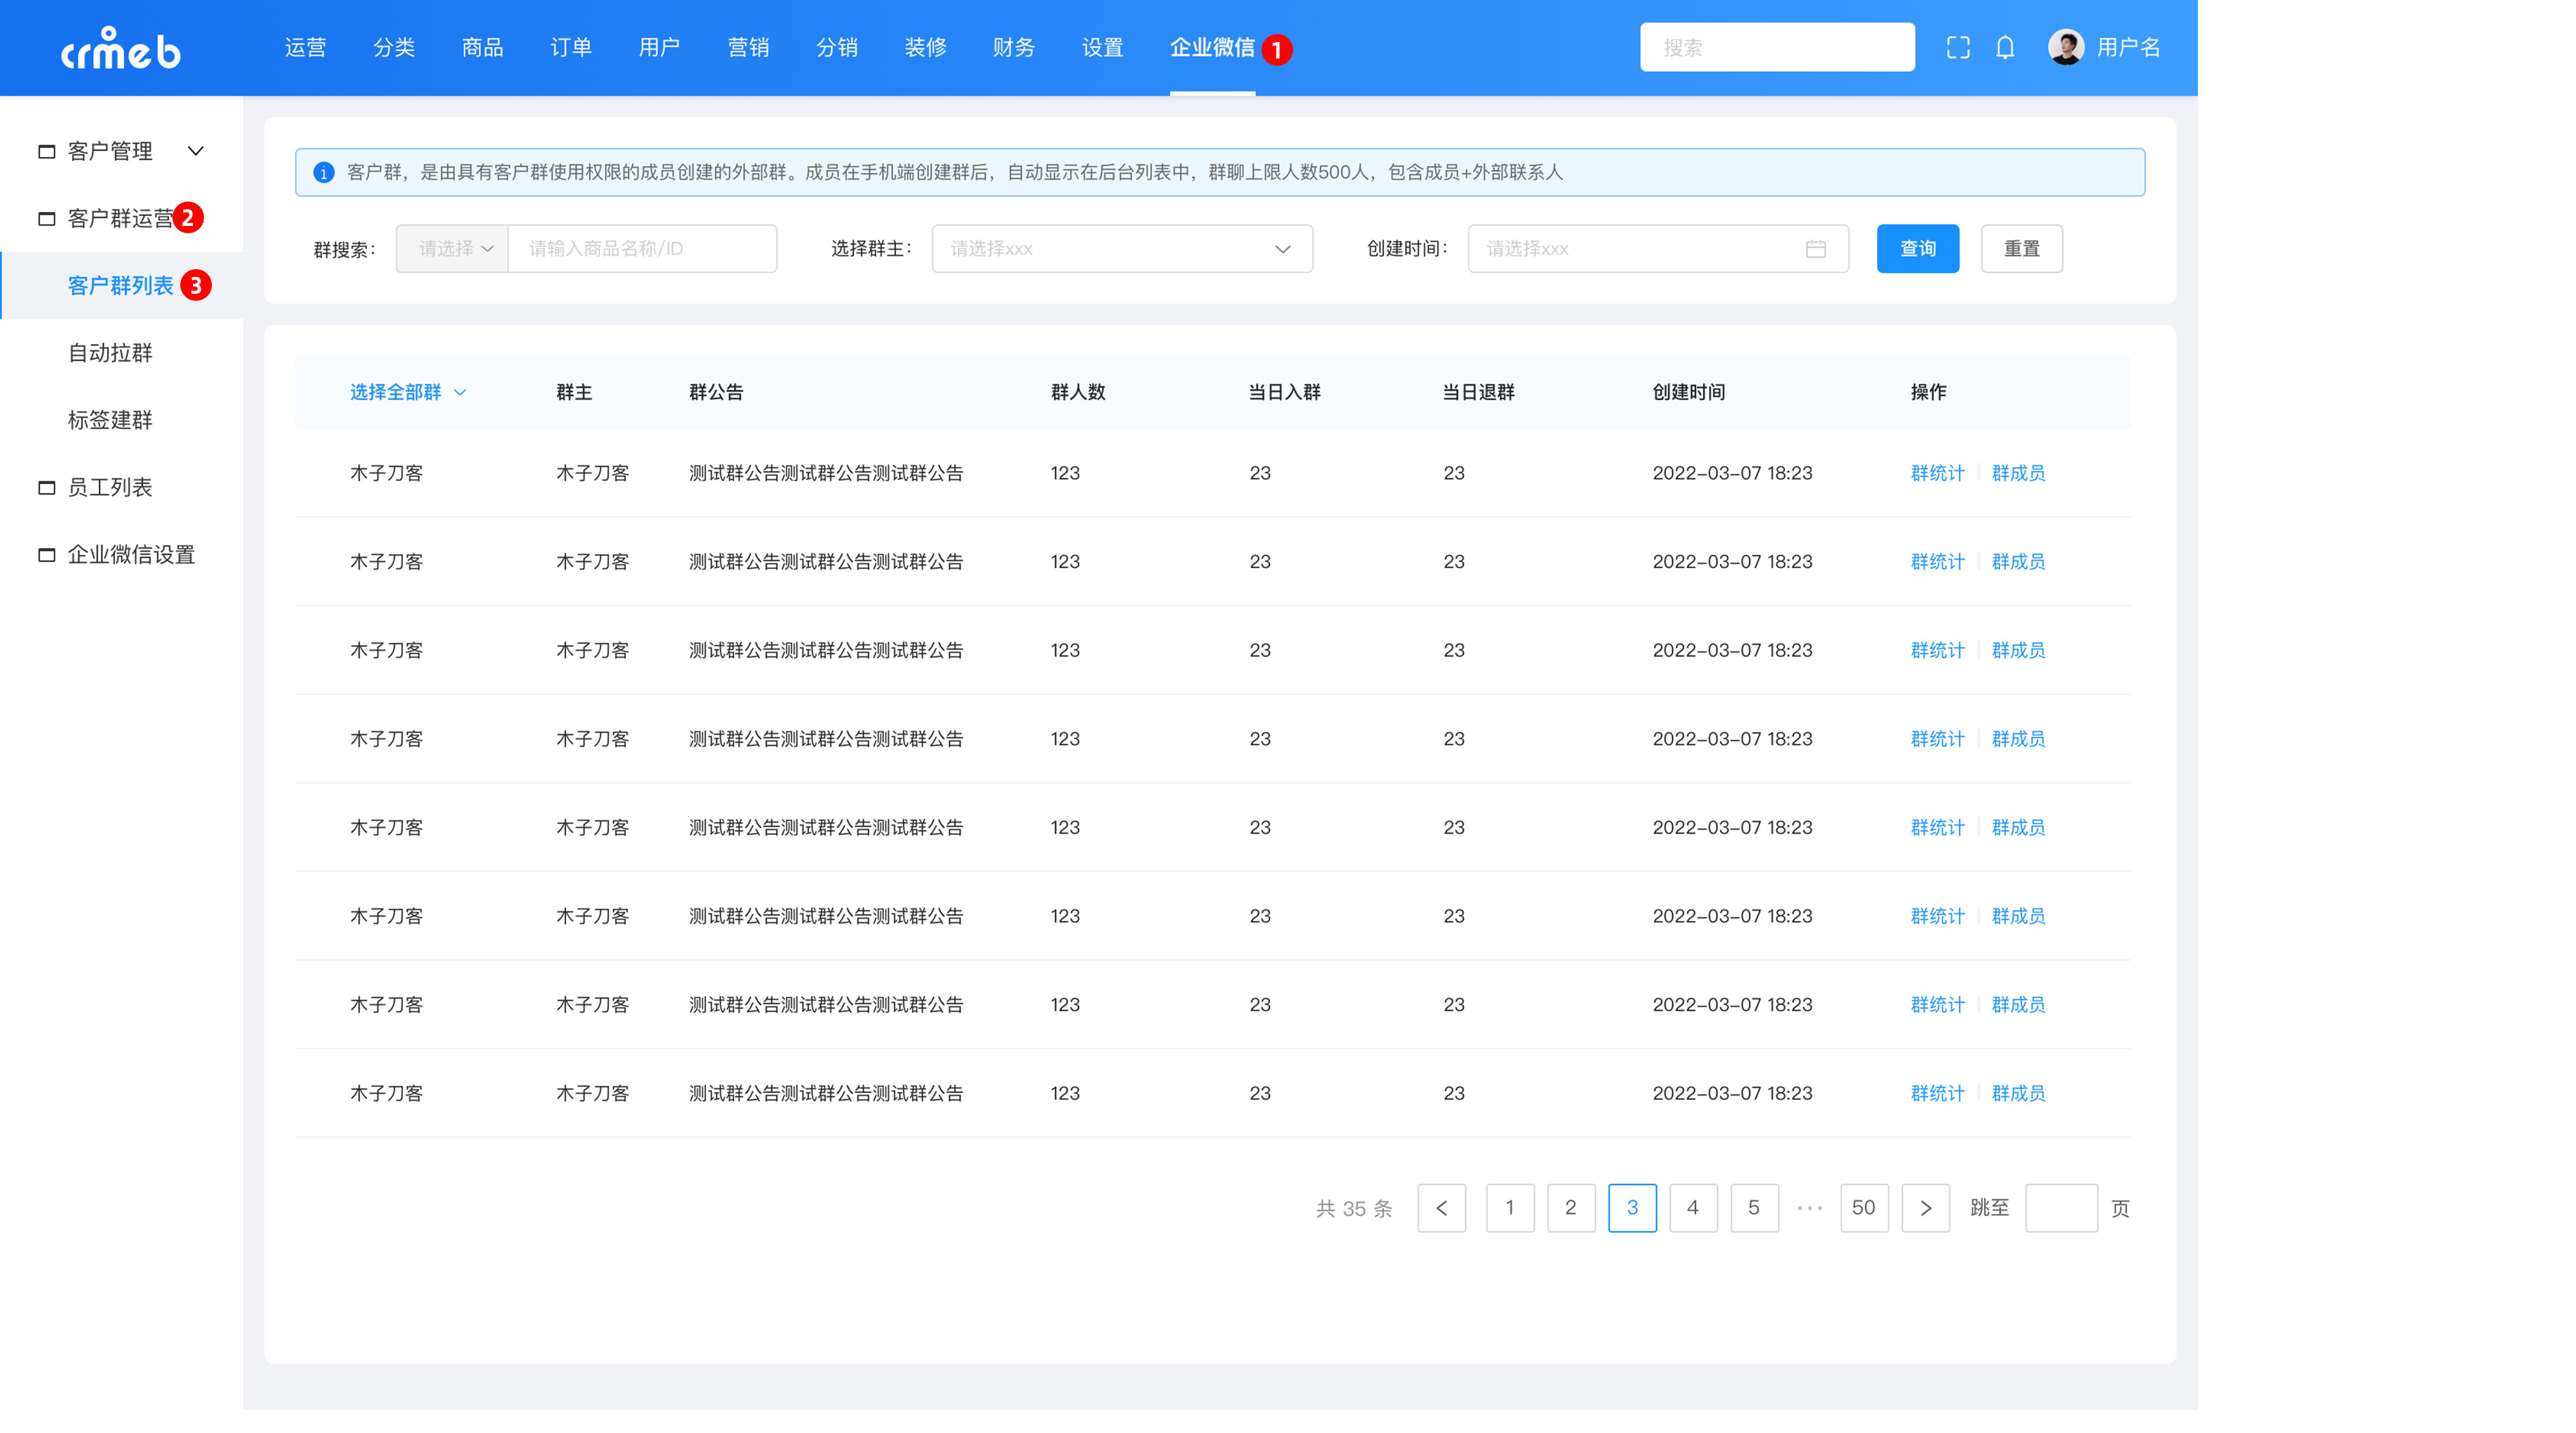Open the 分销 top menu
This screenshot has height=1433, width=2576.
[x=837, y=47]
